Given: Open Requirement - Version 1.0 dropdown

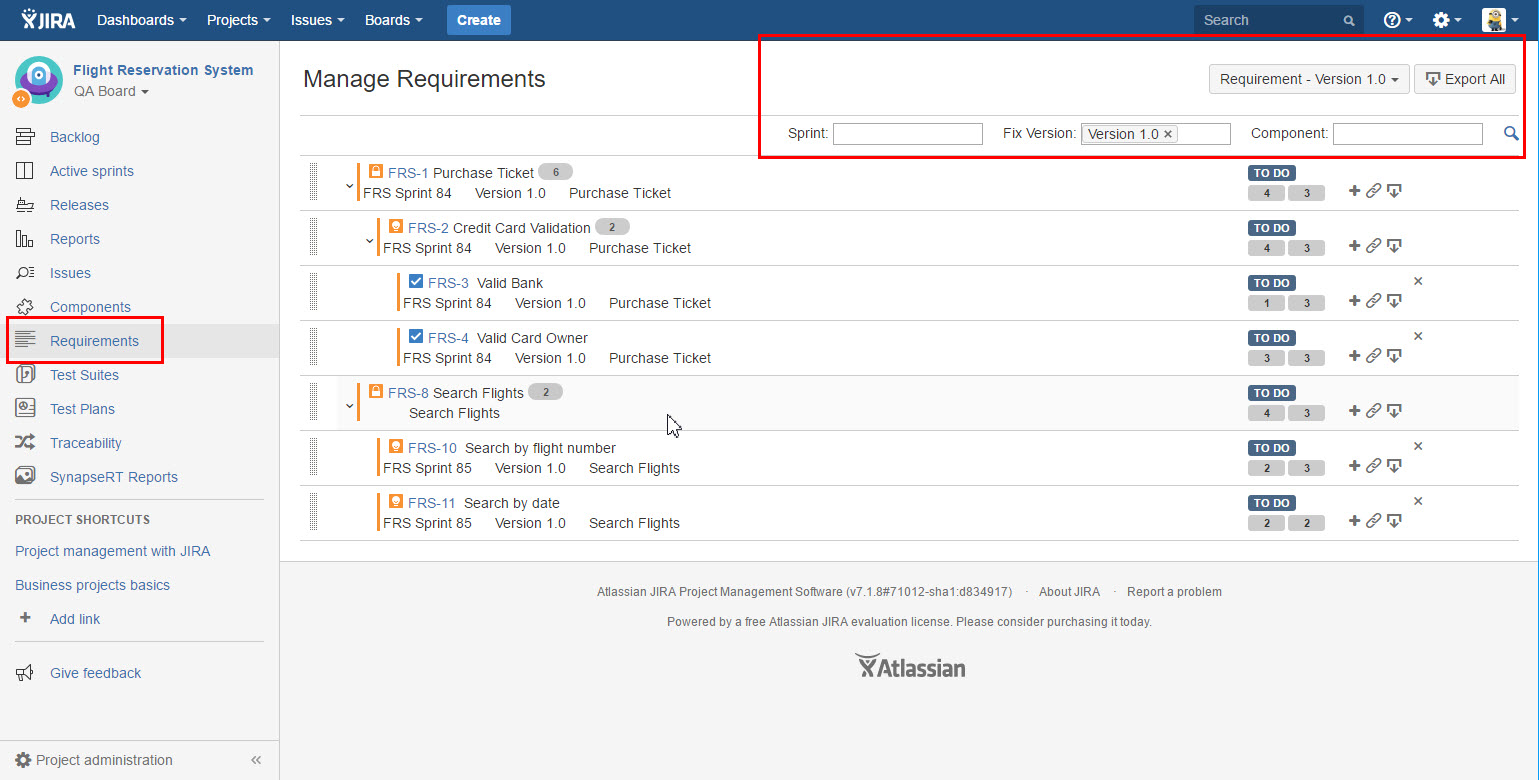Looking at the screenshot, I should pos(1309,79).
